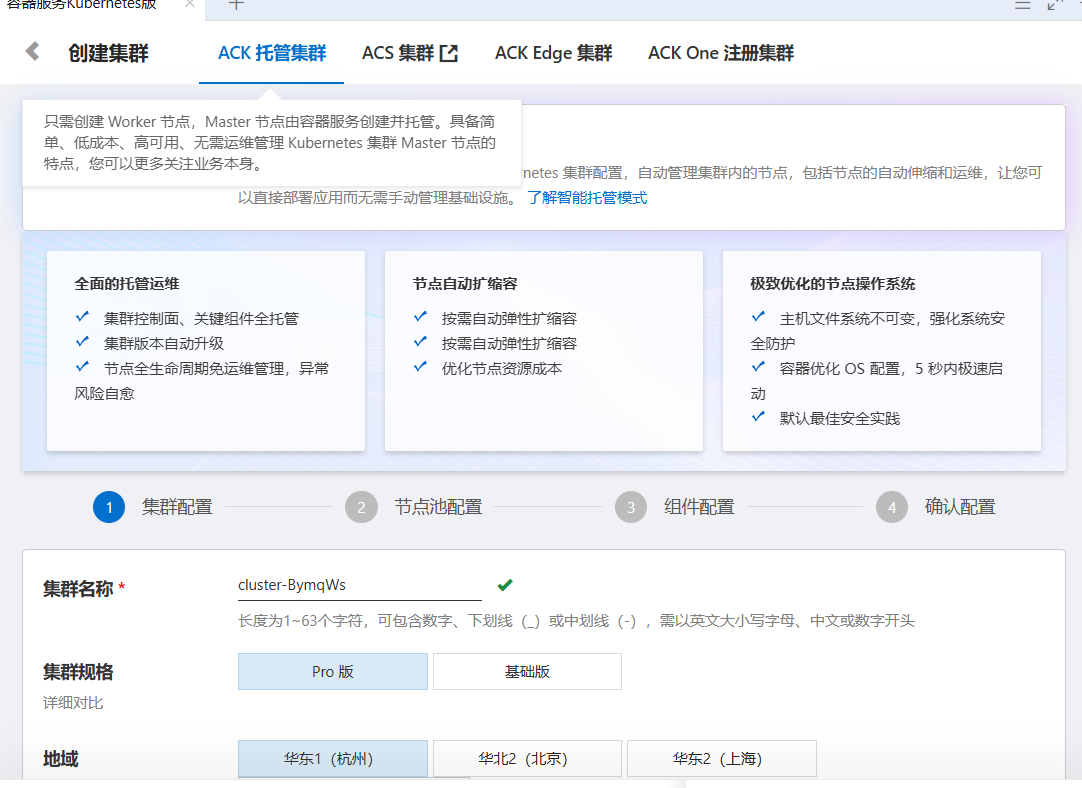
Task: Click the 确认配置 step label
Action: tap(960, 507)
